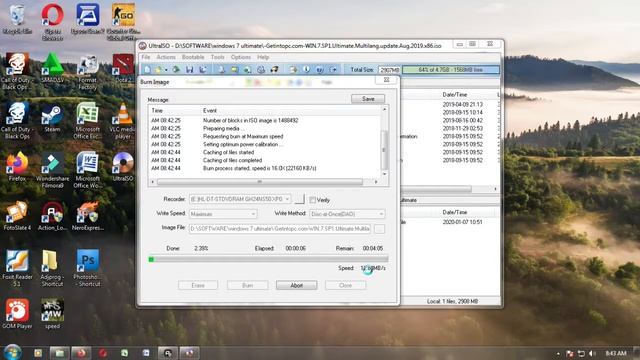Open the 'speed' desktop shortcut

pyautogui.click(x=52, y=313)
